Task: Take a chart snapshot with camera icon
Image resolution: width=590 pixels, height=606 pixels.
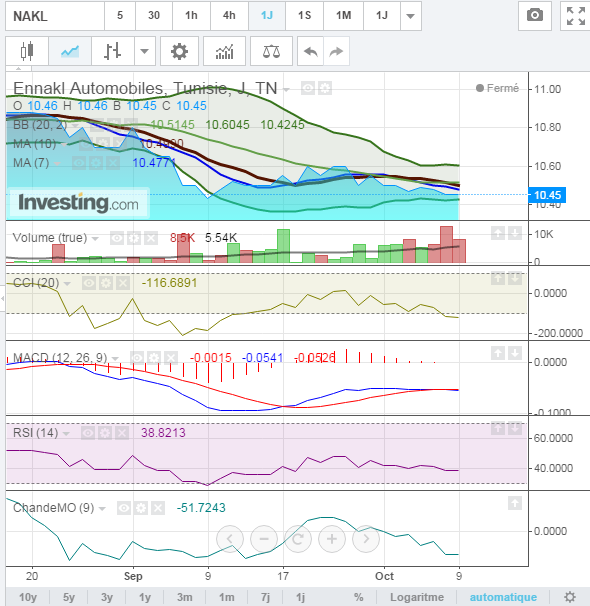Action: (535, 15)
